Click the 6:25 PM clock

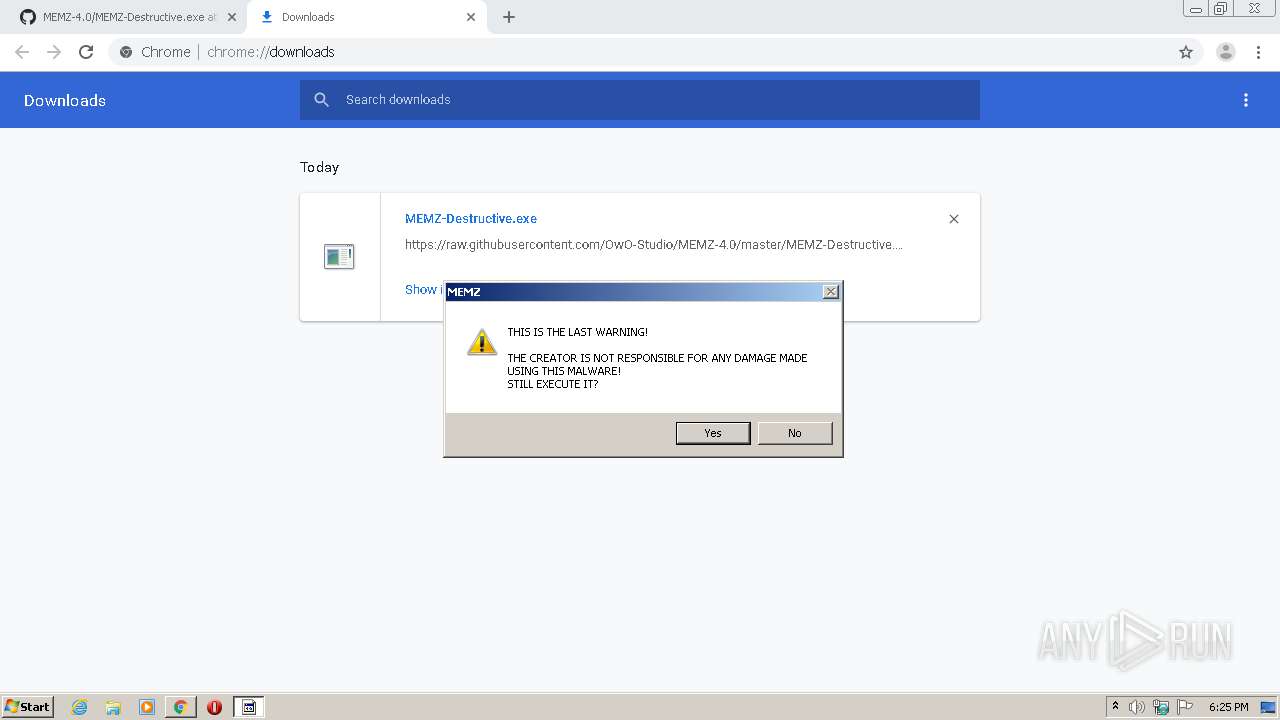(1229, 707)
